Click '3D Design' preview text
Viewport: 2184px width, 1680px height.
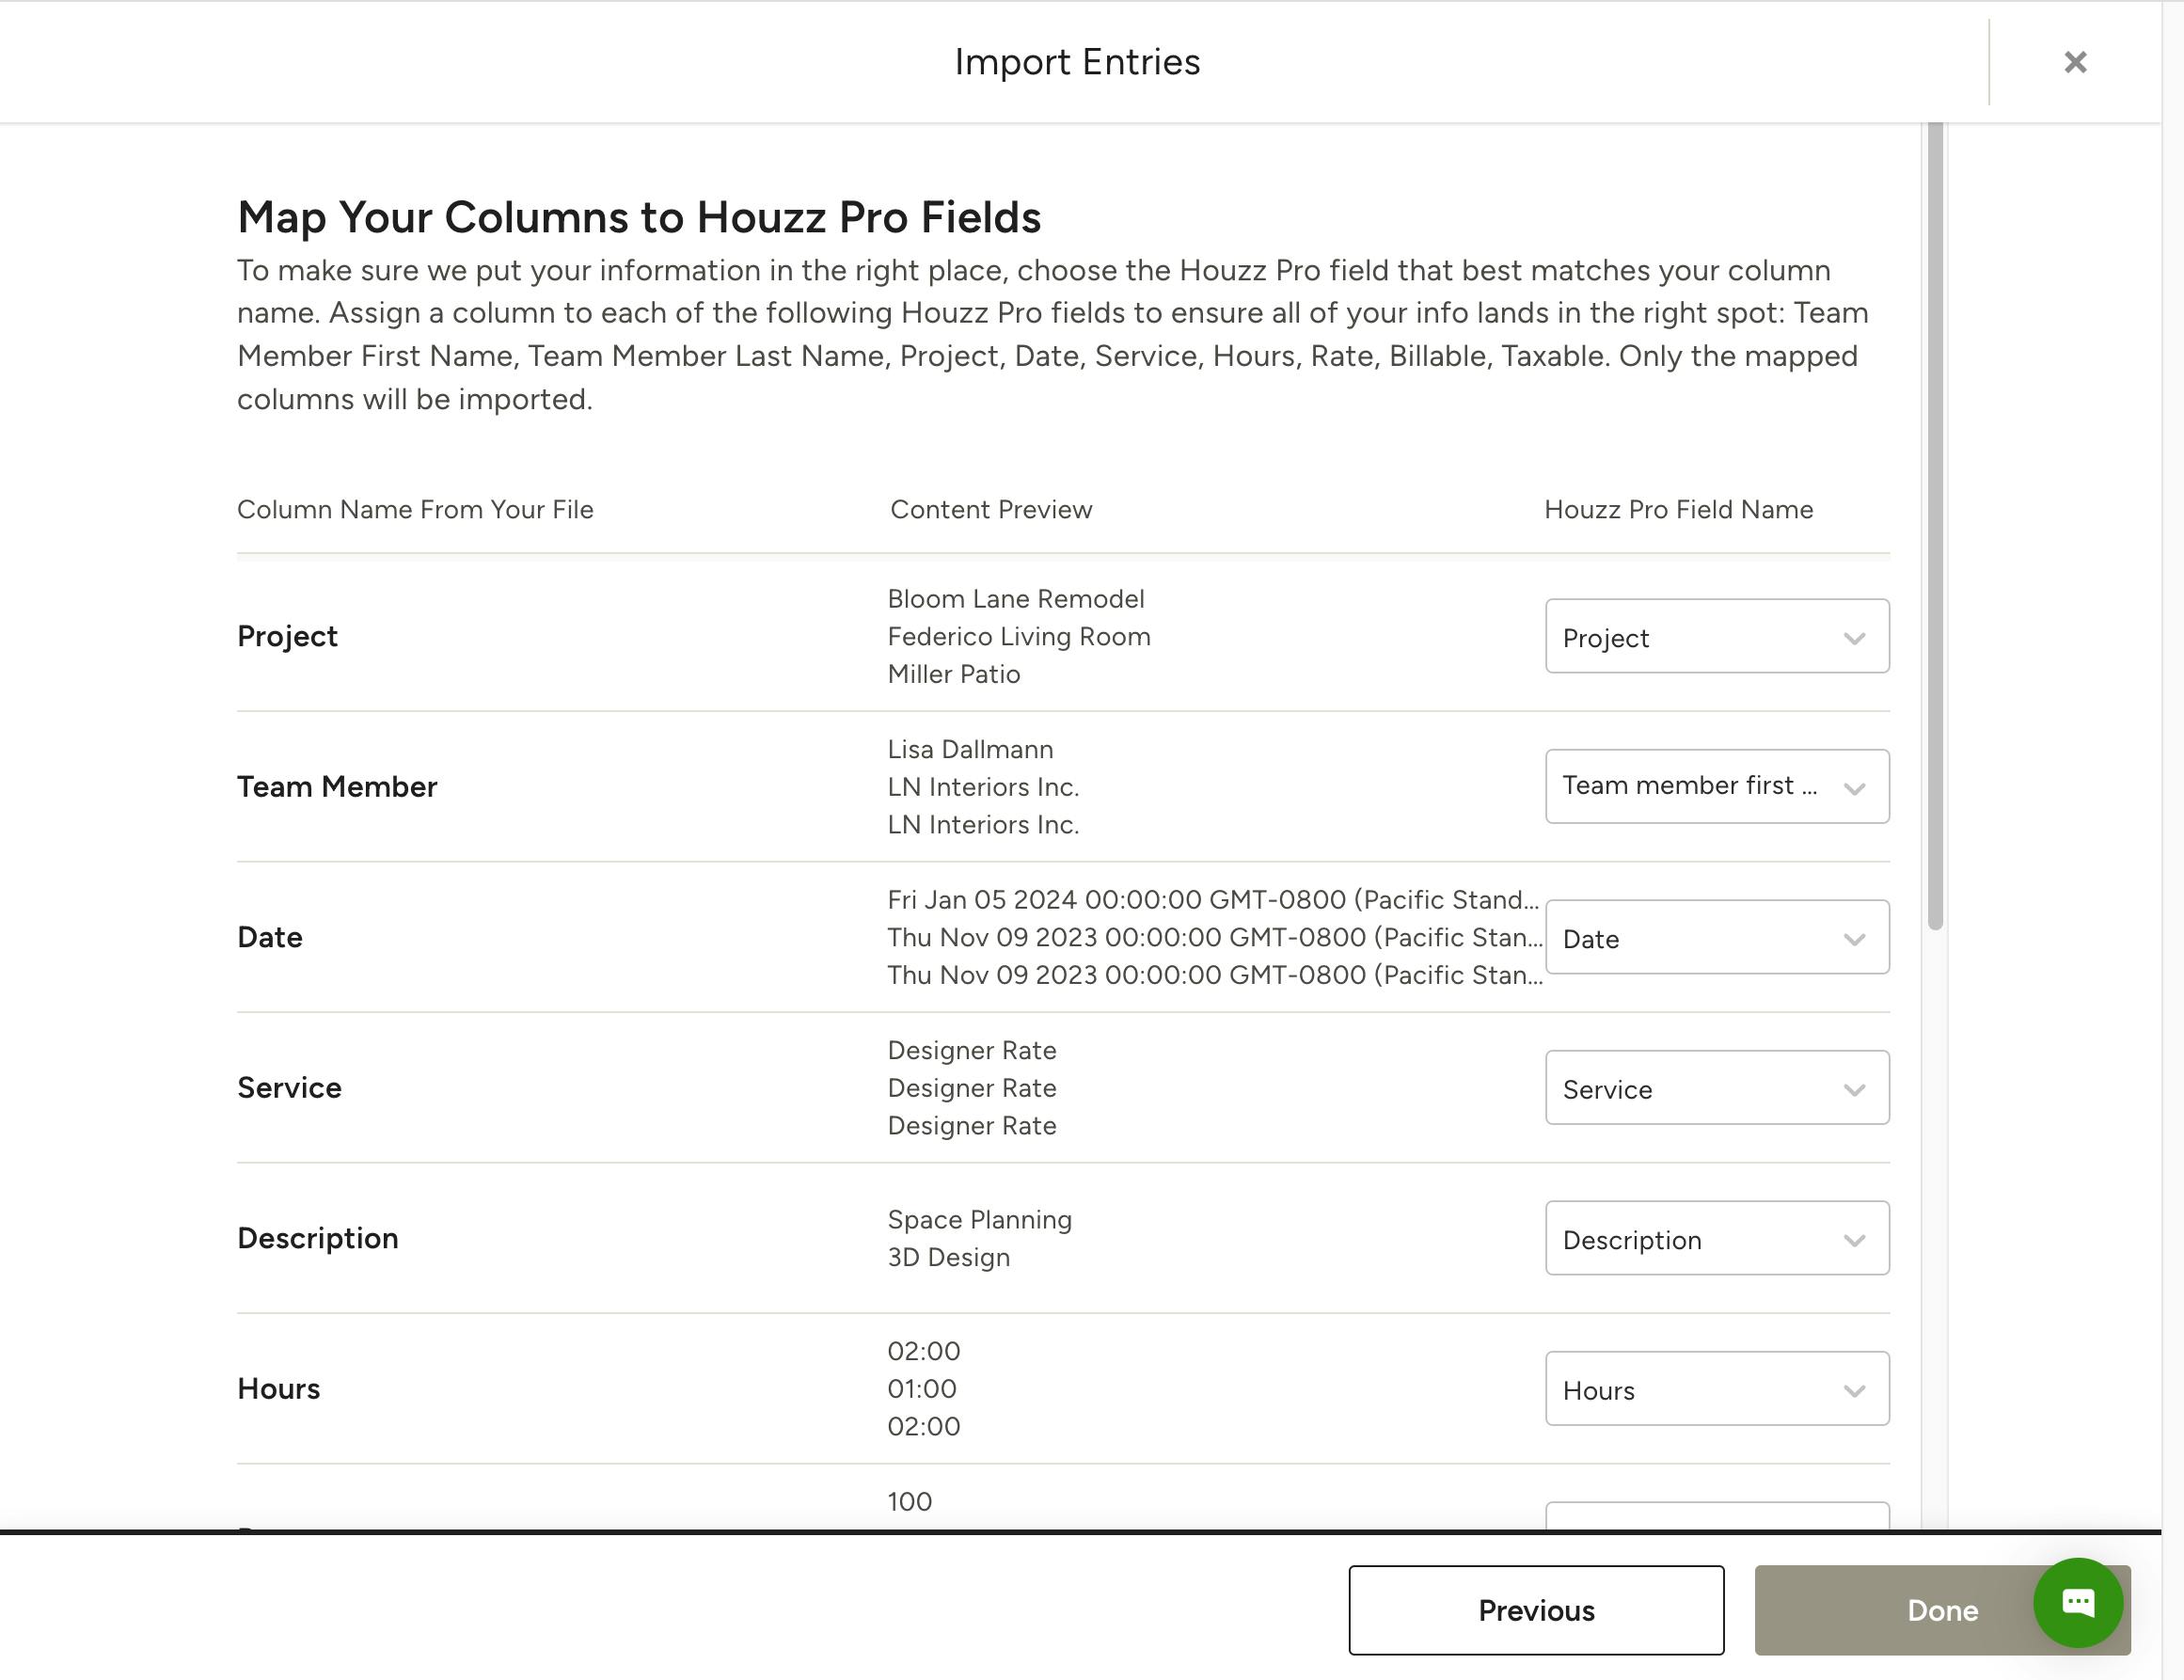pos(949,1258)
